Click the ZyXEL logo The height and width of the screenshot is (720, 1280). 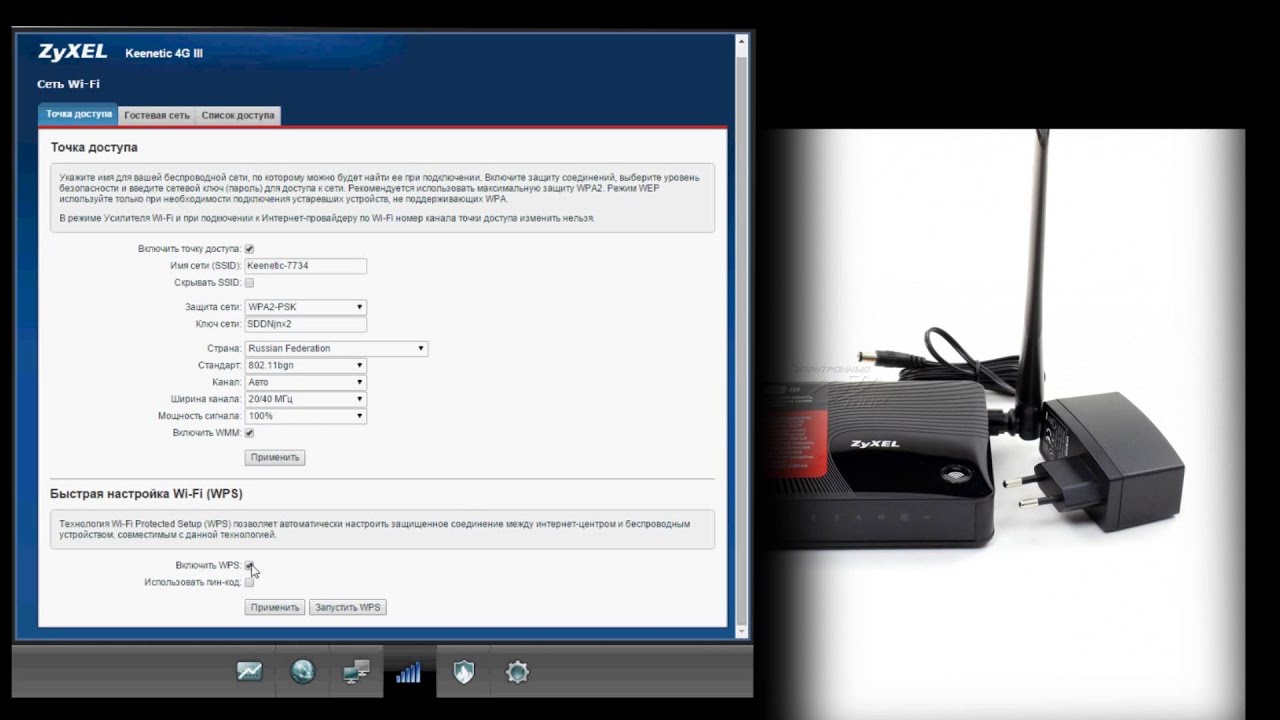tap(72, 52)
